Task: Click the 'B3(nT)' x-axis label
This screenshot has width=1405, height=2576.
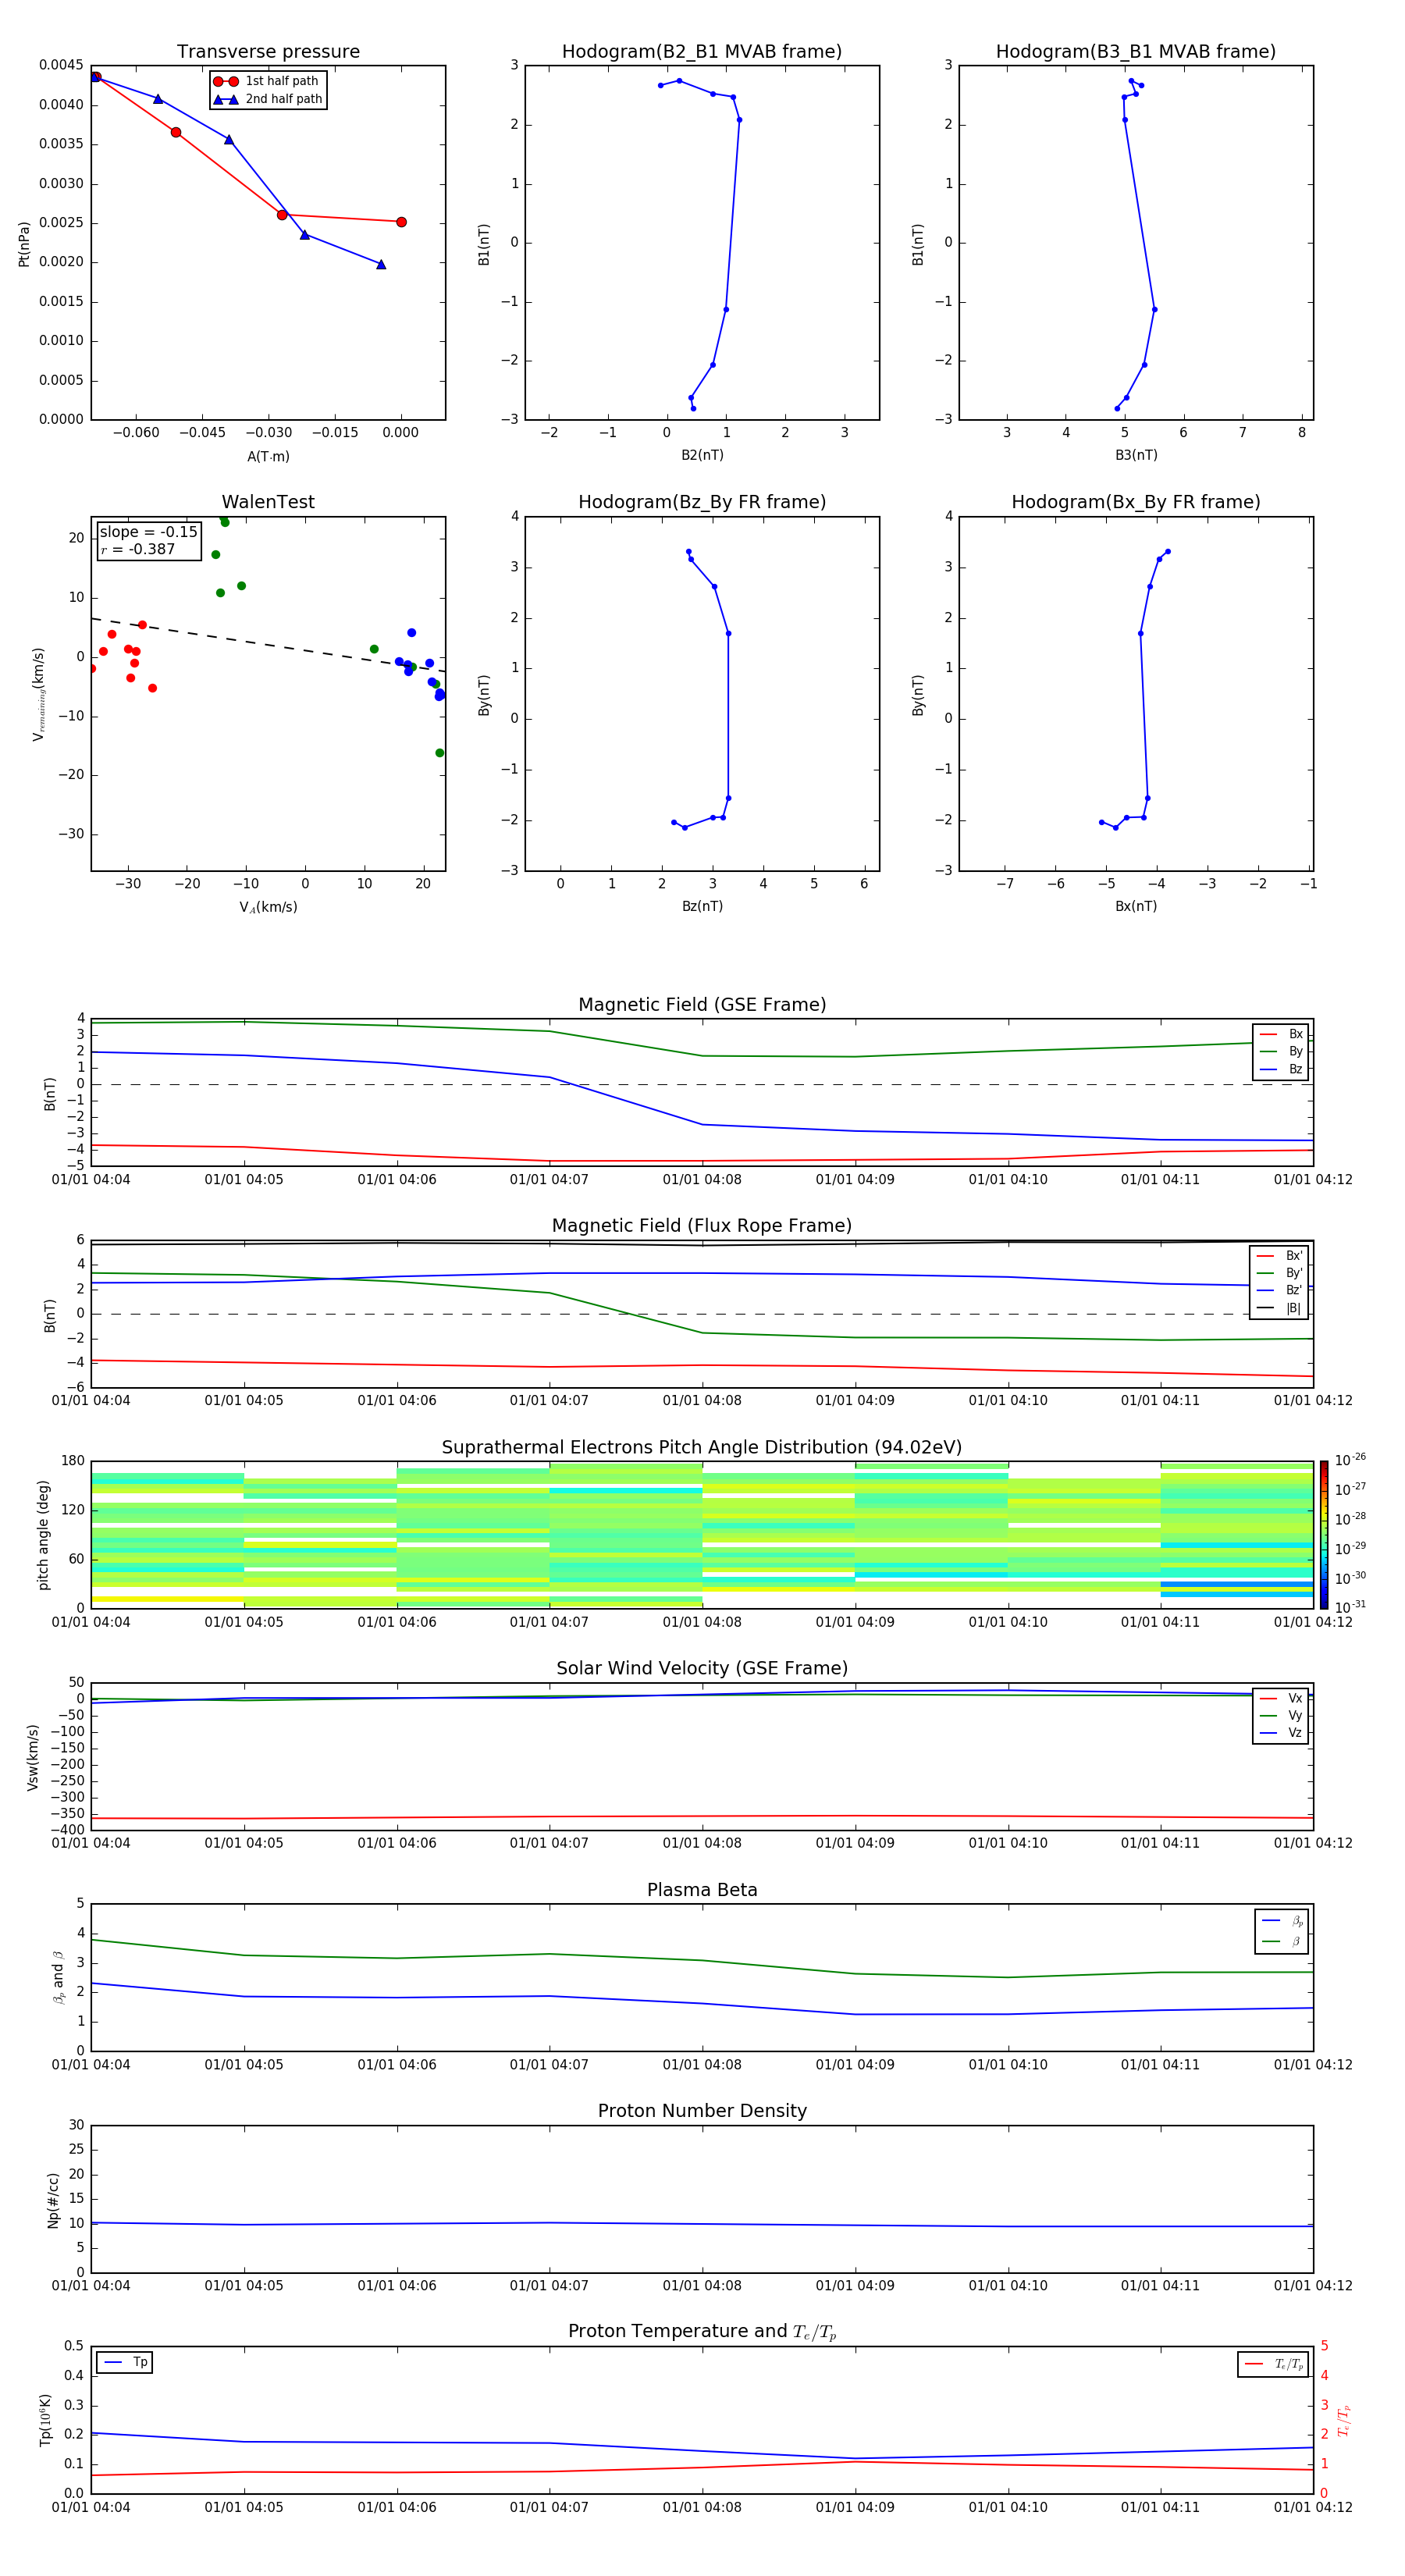Action: tap(1136, 455)
